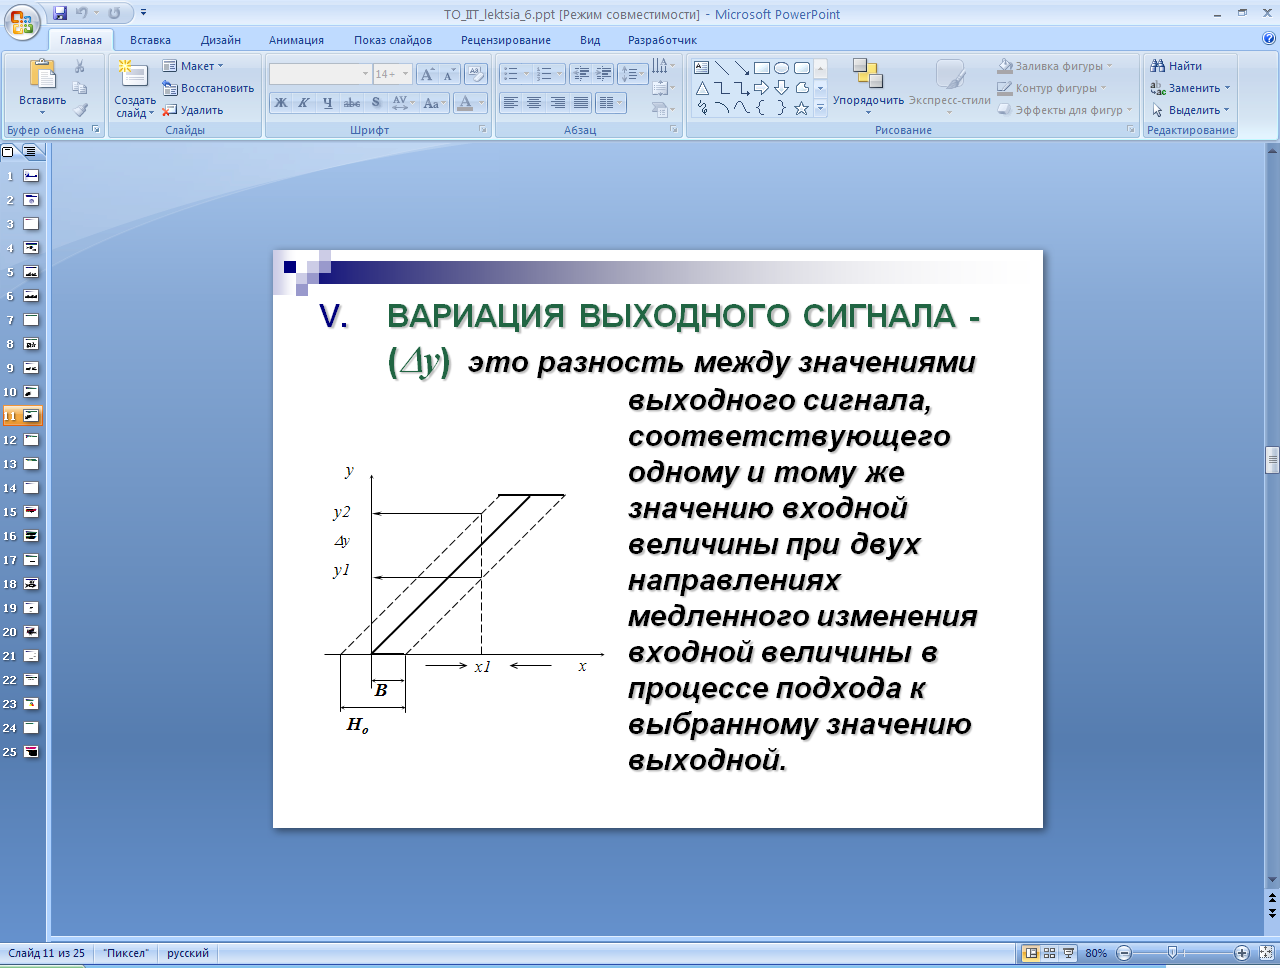Open the Заменить dropdown arrow
The width and height of the screenshot is (1280, 968).
tap(1228, 88)
